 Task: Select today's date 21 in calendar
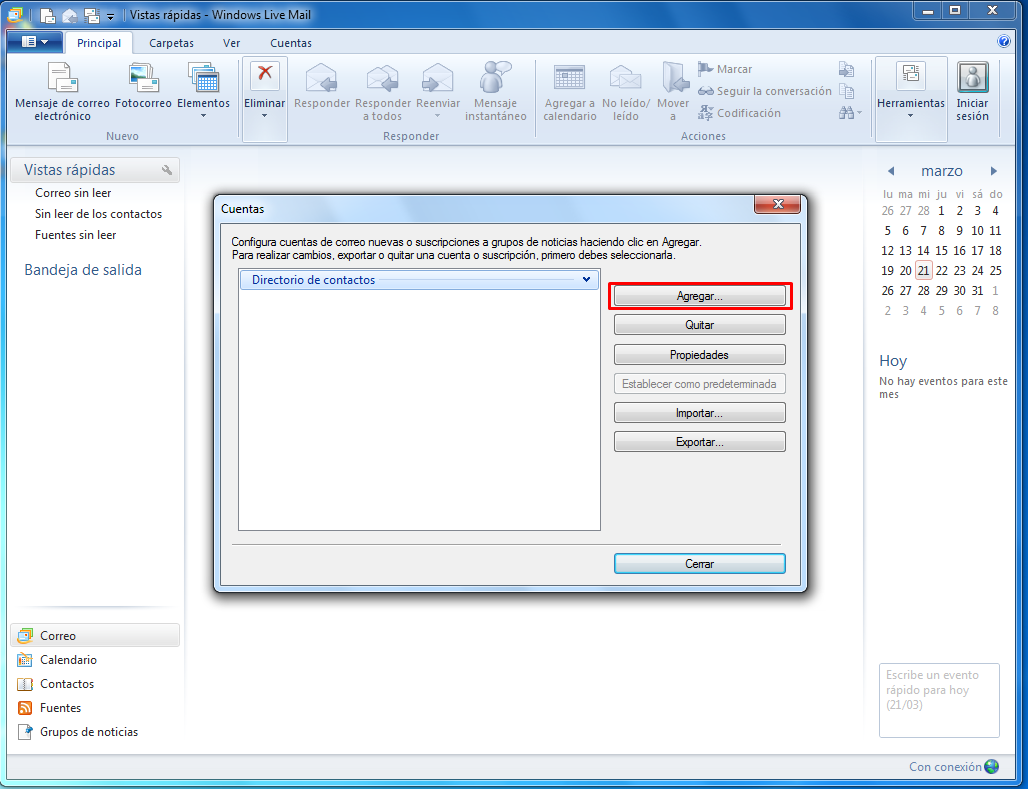[x=923, y=270]
